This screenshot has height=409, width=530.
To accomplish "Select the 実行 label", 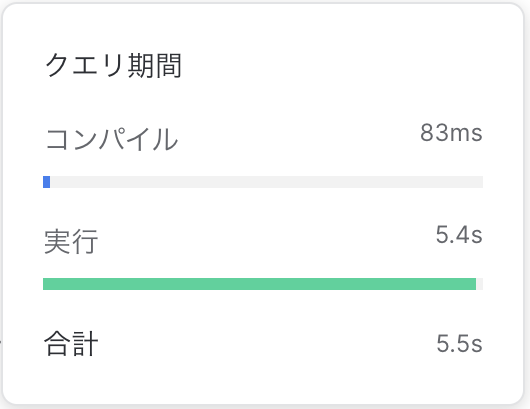I will (71, 241).
